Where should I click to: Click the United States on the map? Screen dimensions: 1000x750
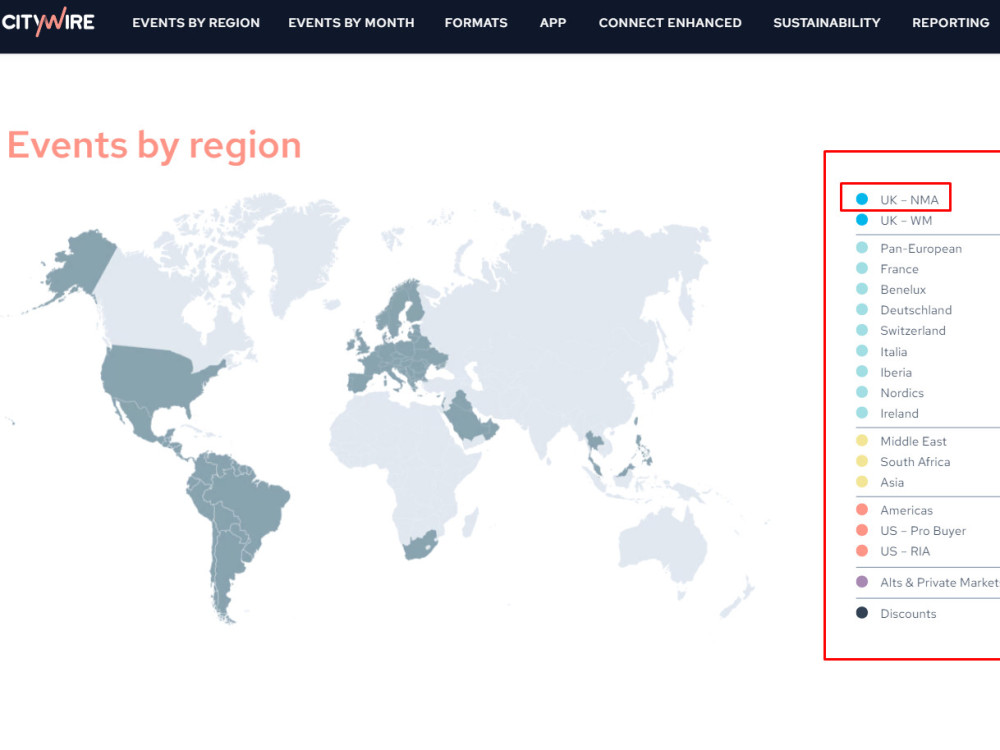click(x=153, y=379)
